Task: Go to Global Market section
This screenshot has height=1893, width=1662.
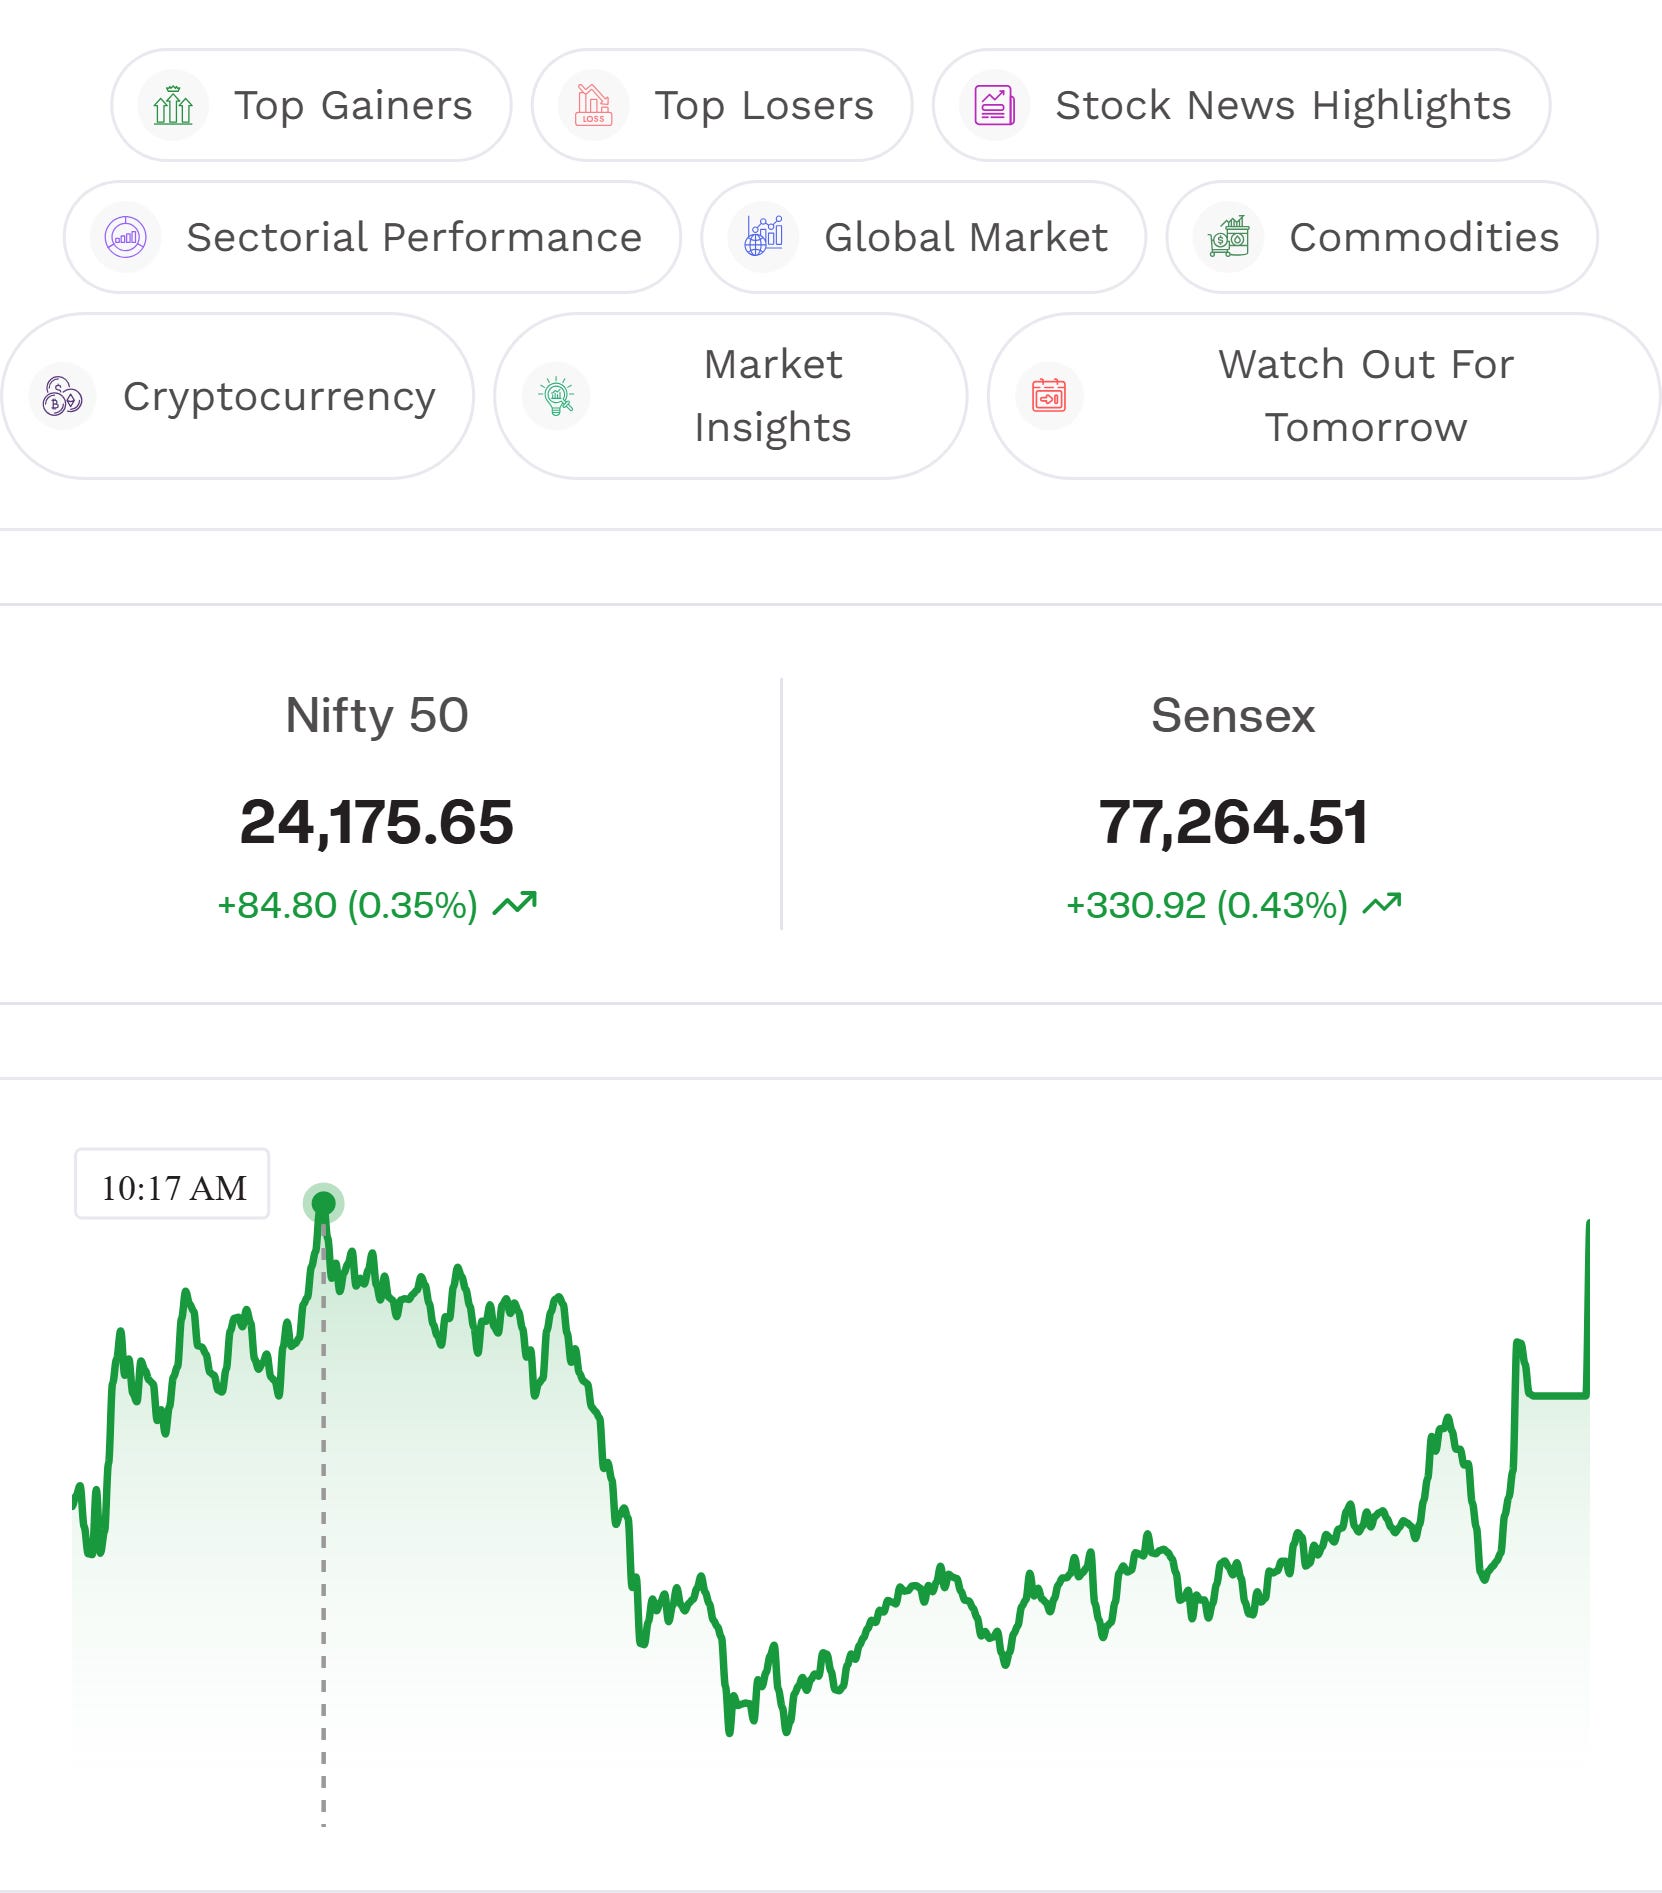Action: pyautogui.click(x=923, y=237)
